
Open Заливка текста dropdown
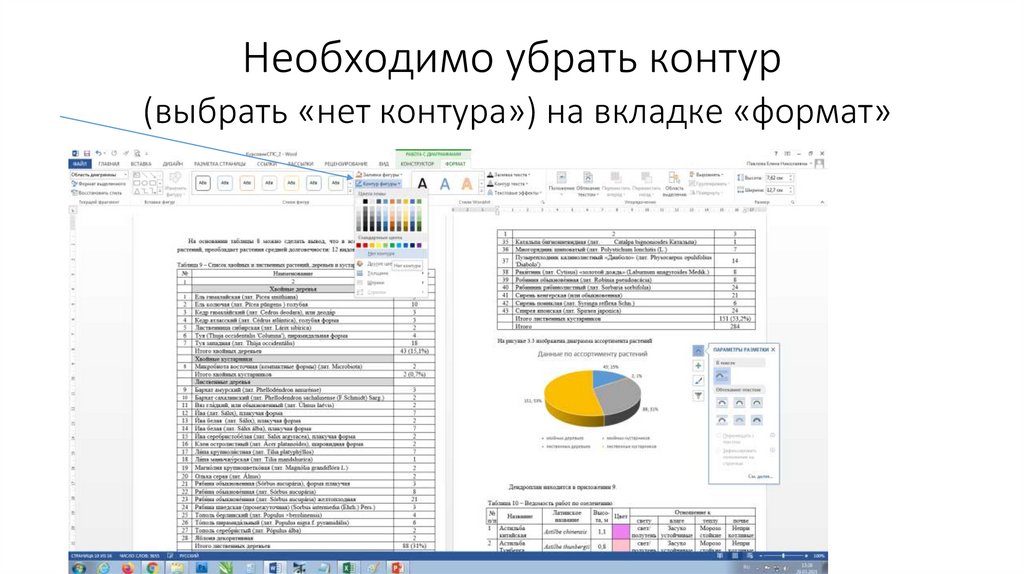pos(509,175)
